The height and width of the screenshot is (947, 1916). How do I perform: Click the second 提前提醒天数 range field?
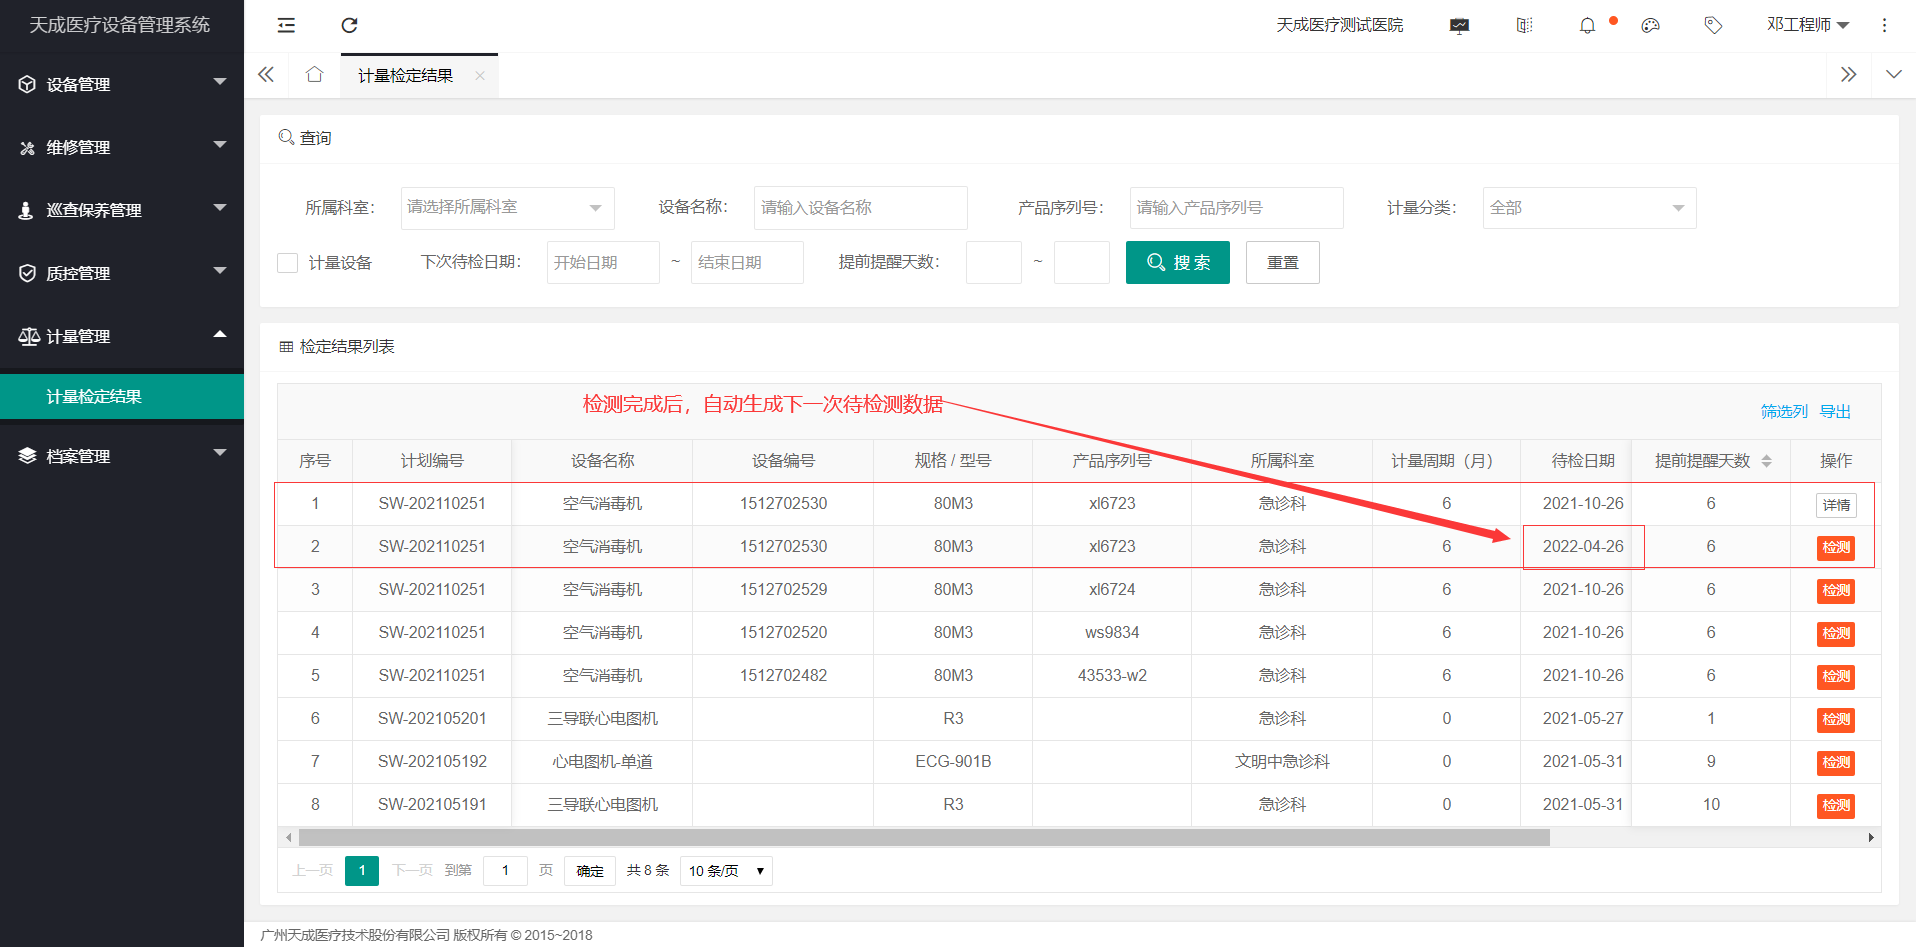1082,263
